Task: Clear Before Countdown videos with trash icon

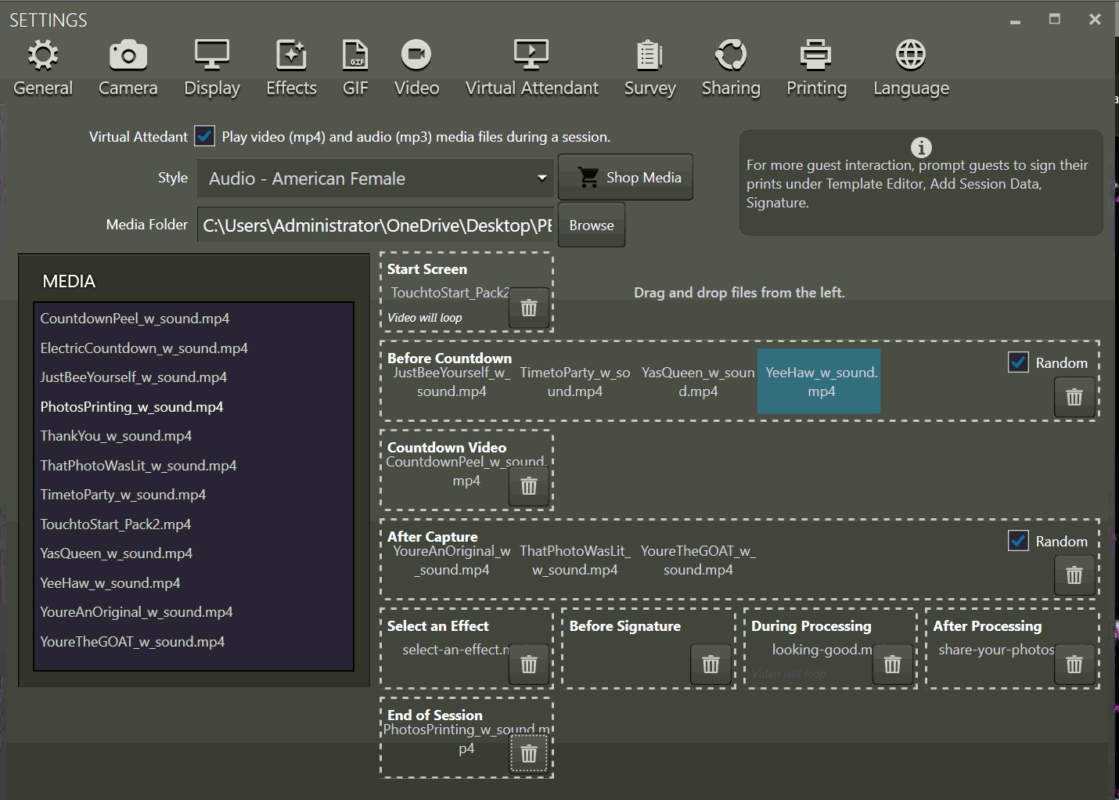Action: (1074, 397)
